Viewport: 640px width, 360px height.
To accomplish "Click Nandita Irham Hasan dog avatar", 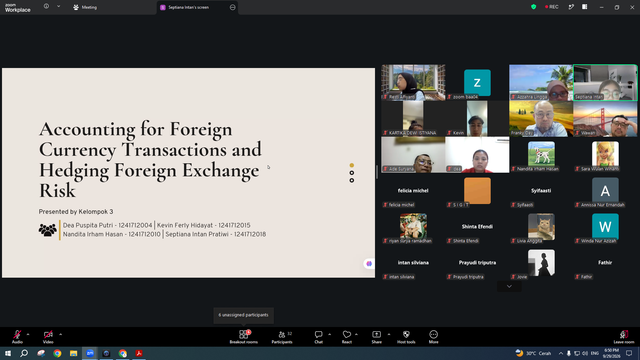I will pyautogui.click(x=541, y=153).
